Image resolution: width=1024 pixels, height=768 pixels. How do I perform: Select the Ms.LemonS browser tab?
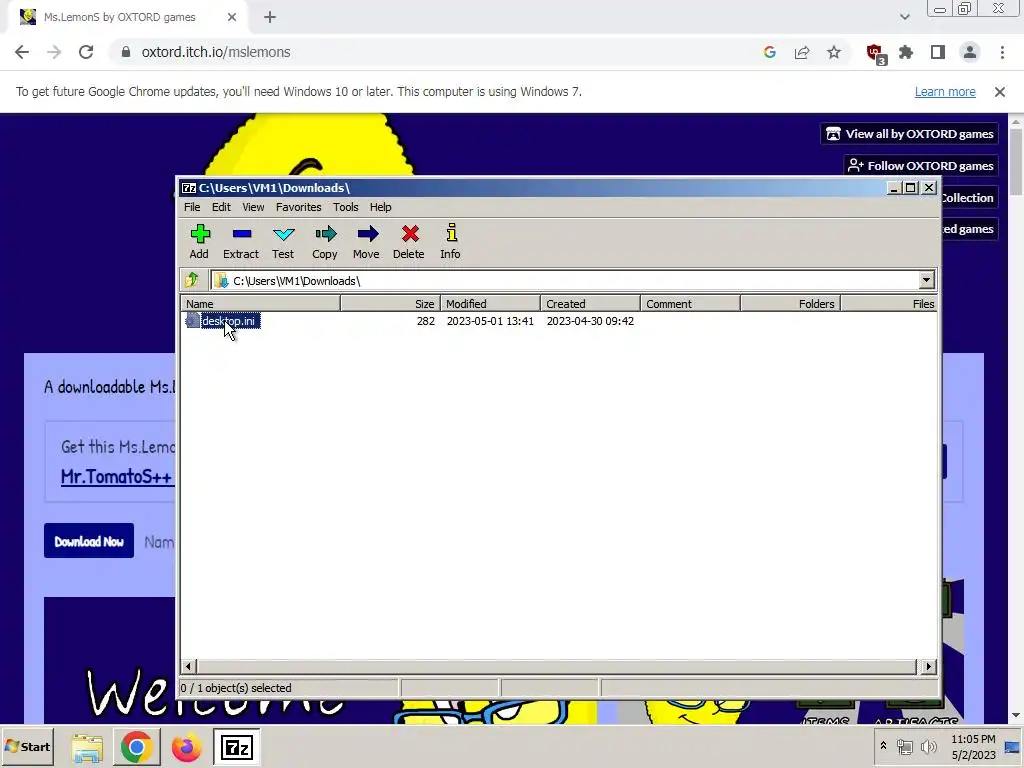coord(127,17)
